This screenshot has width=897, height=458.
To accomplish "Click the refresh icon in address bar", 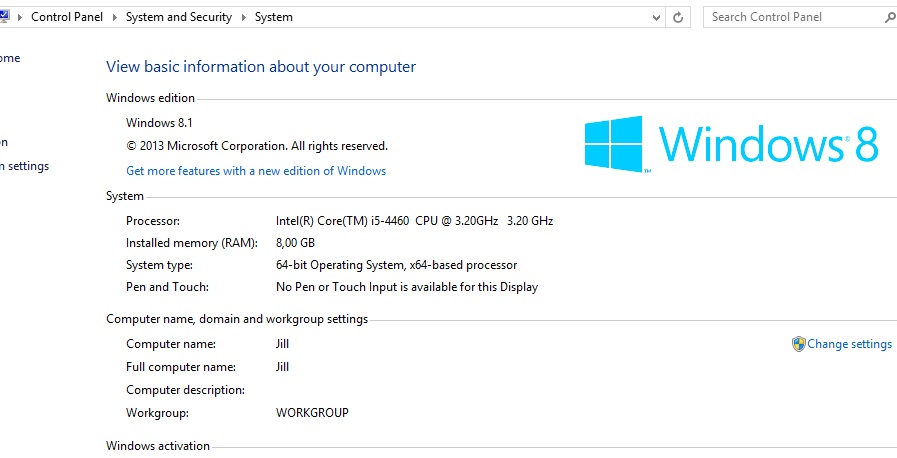I will point(678,17).
